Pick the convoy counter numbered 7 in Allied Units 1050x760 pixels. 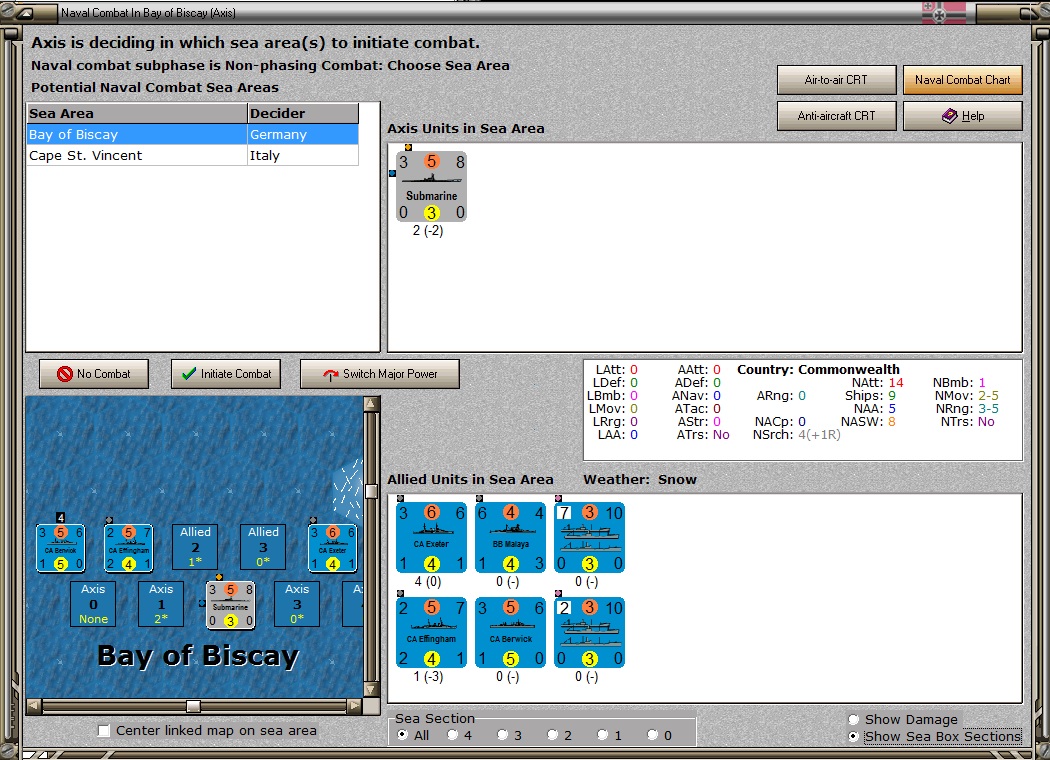pos(589,538)
